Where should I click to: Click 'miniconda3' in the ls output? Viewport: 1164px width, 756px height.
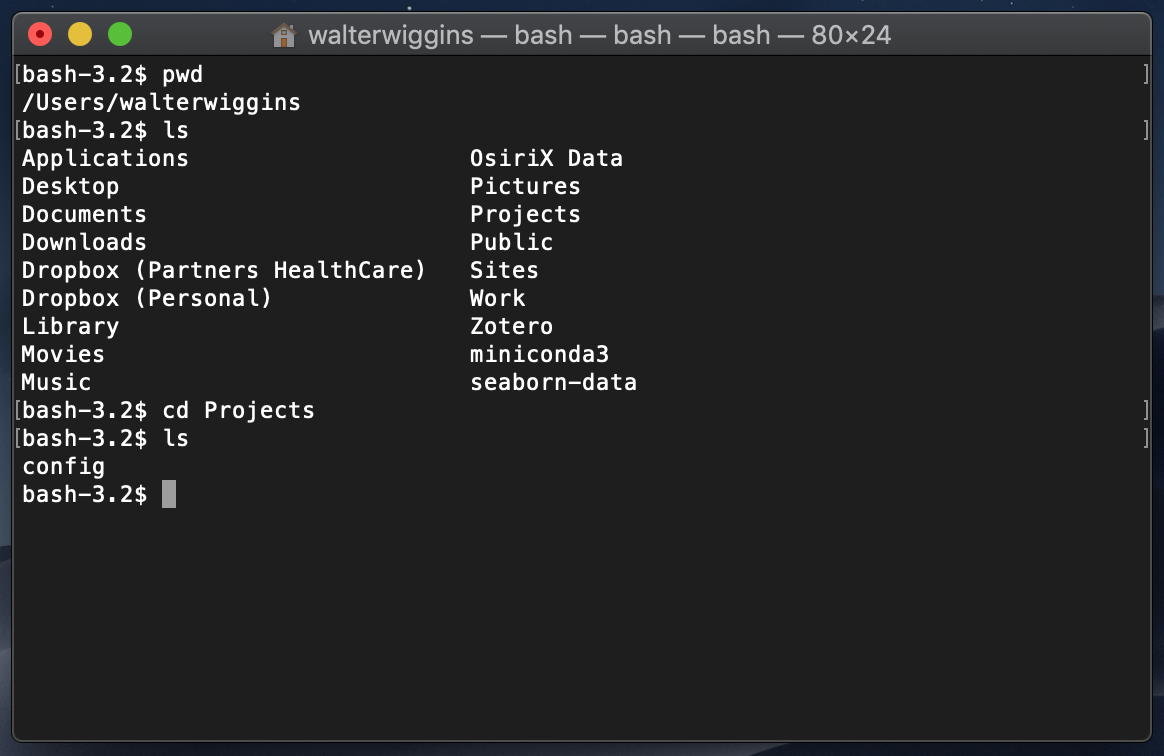pos(539,354)
